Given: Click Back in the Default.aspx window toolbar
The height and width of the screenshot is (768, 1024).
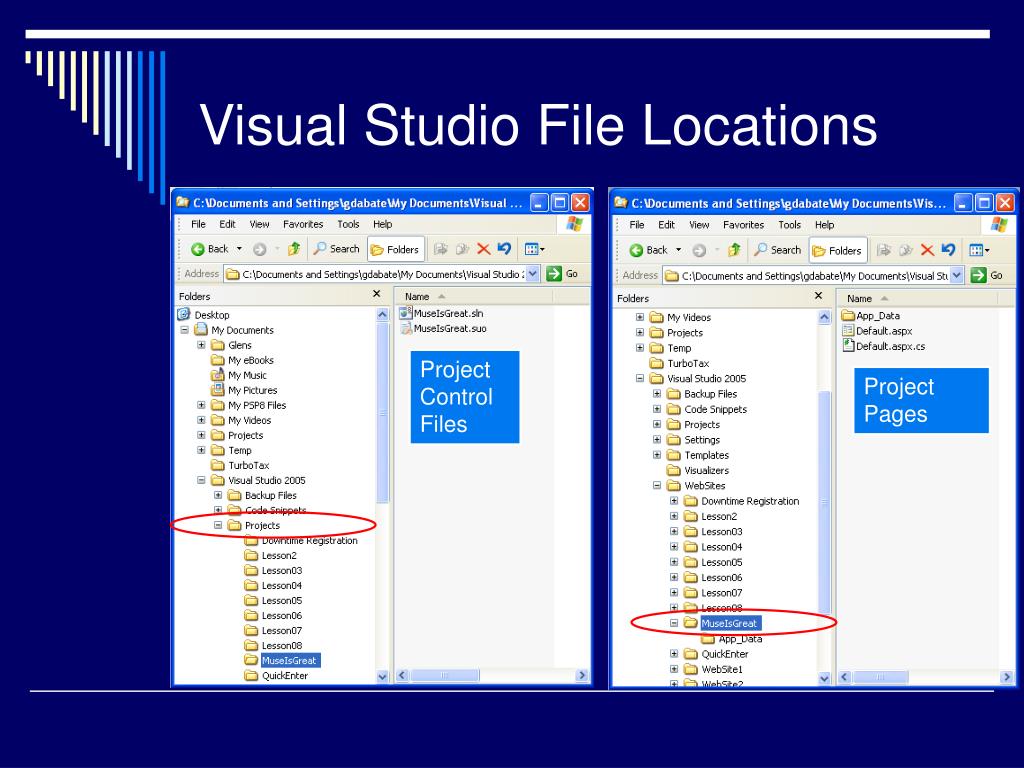Looking at the screenshot, I should pos(648,250).
